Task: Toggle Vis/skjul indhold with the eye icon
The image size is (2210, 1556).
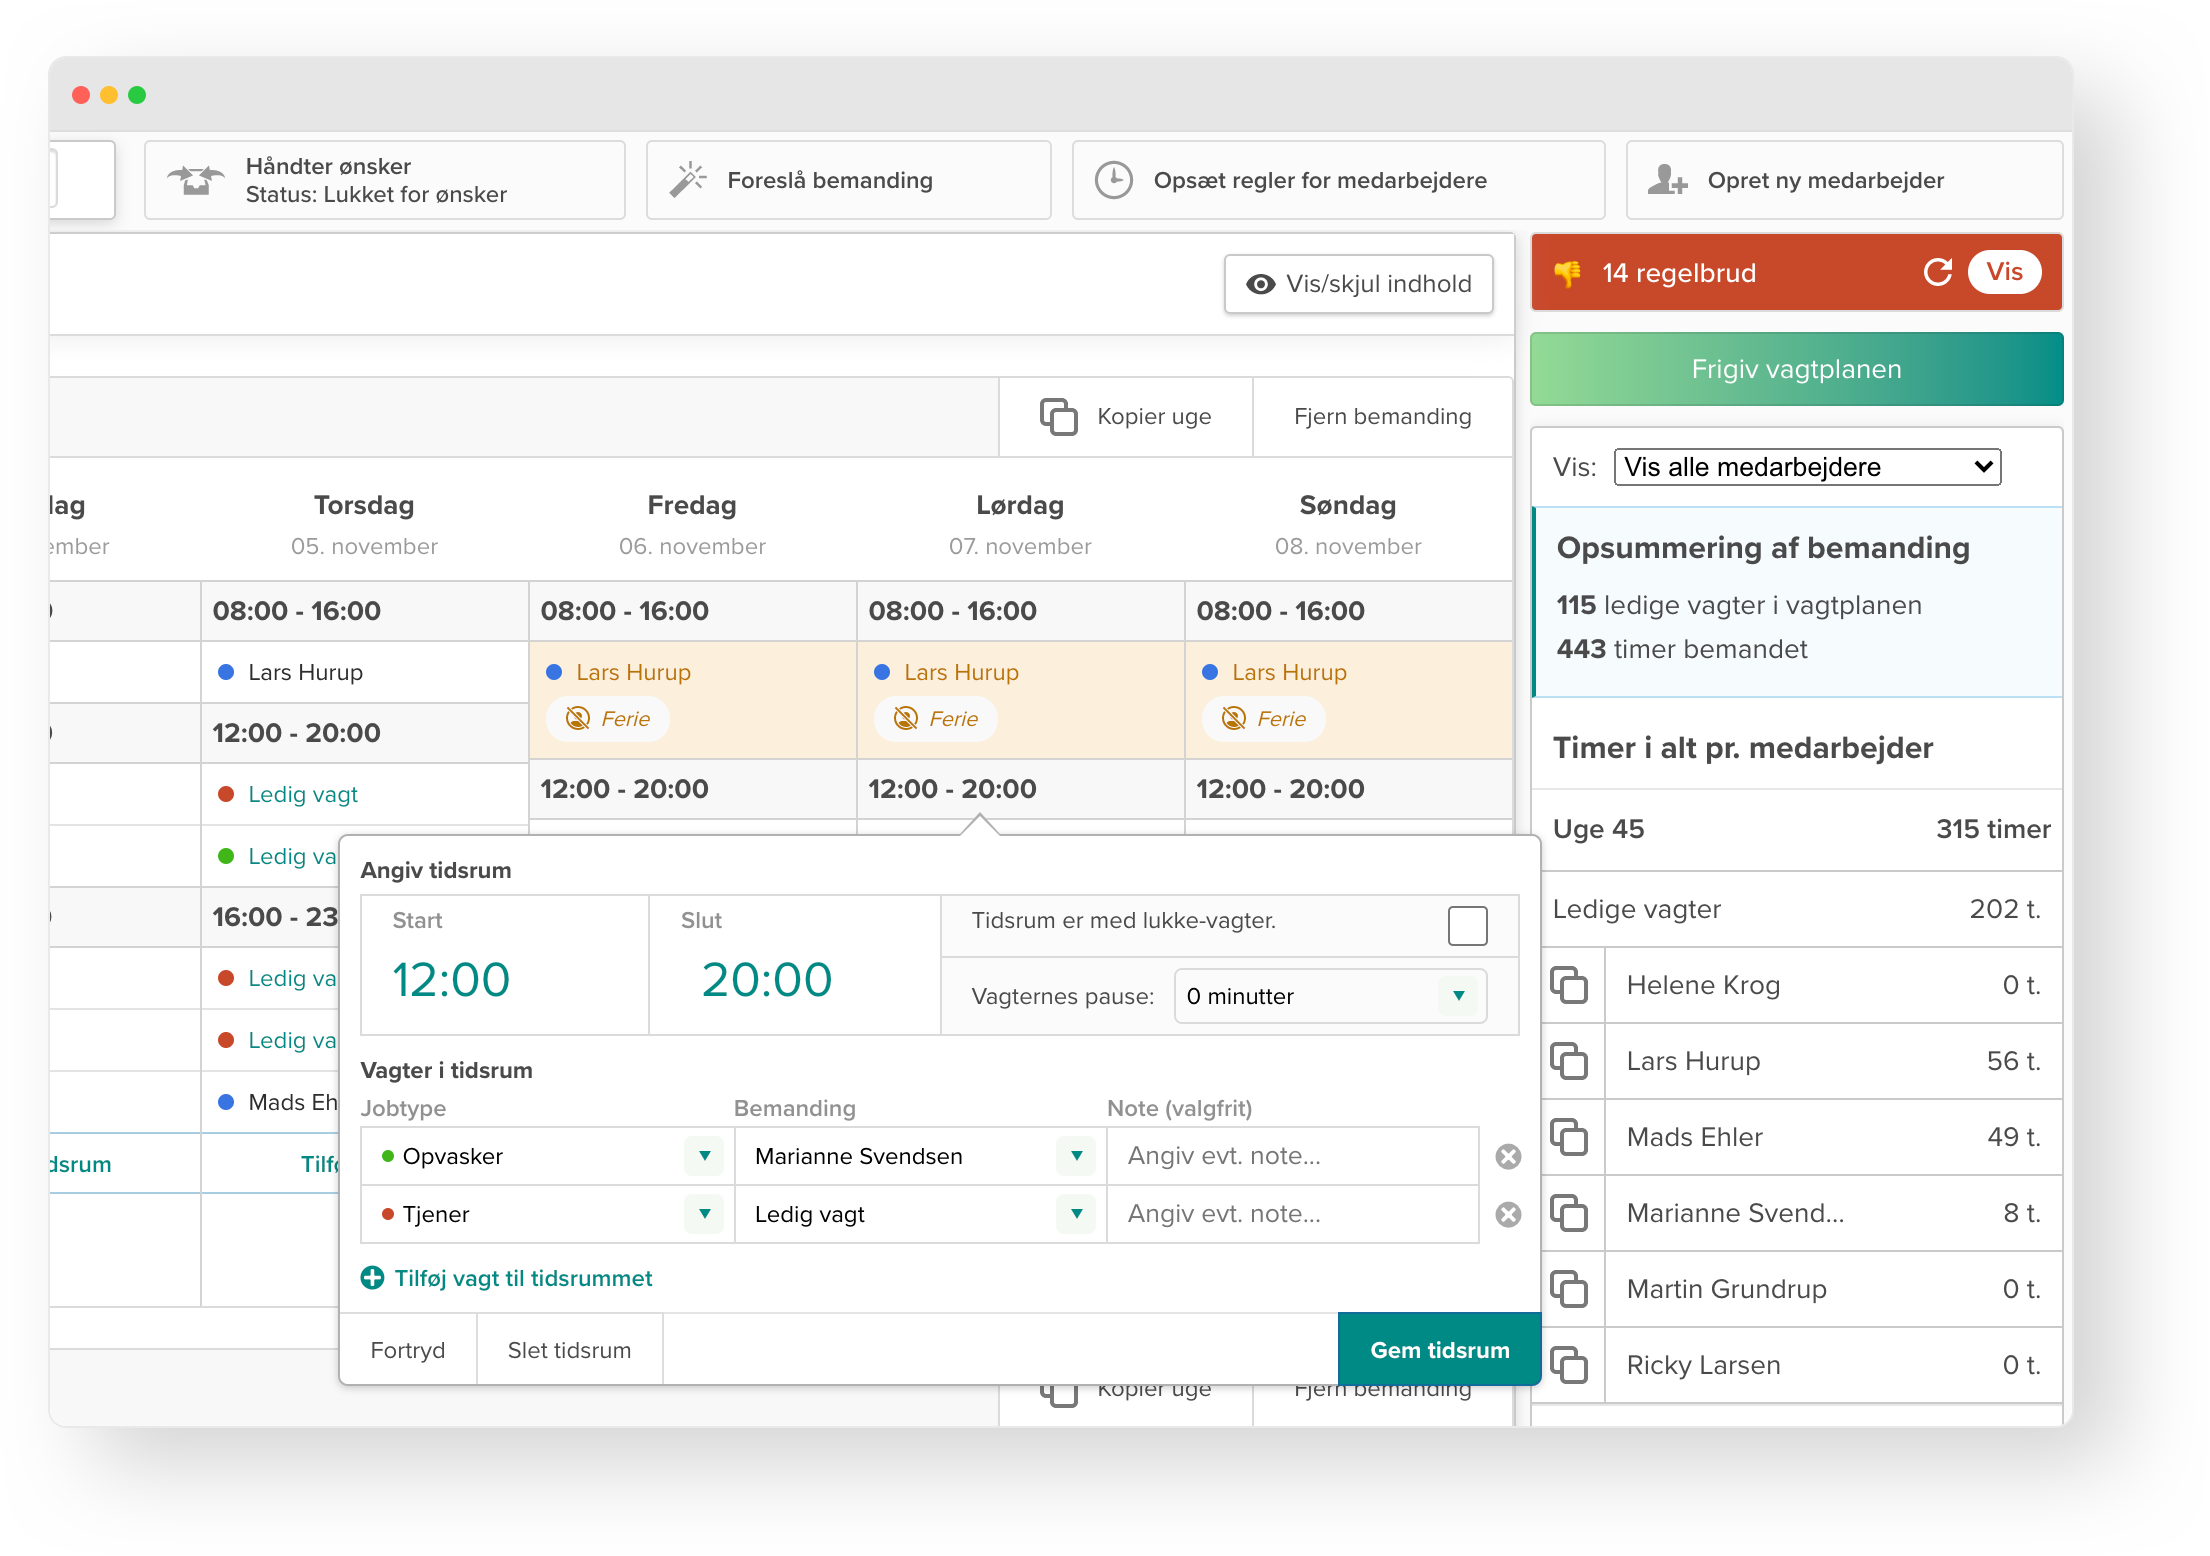Action: click(x=1260, y=284)
